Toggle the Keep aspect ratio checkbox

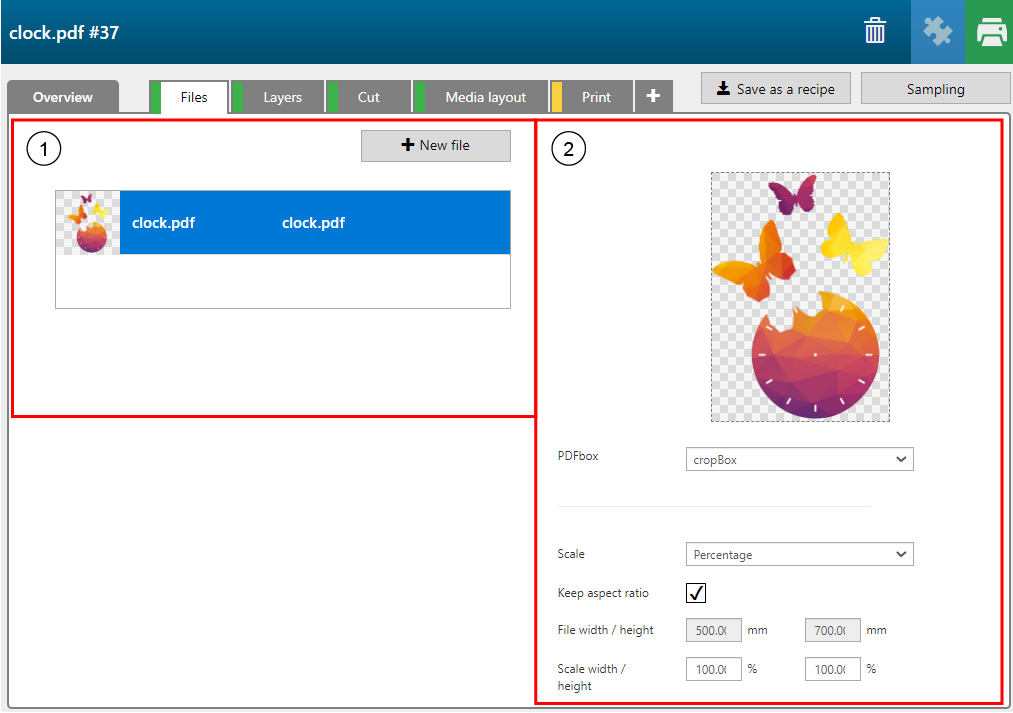(x=696, y=593)
